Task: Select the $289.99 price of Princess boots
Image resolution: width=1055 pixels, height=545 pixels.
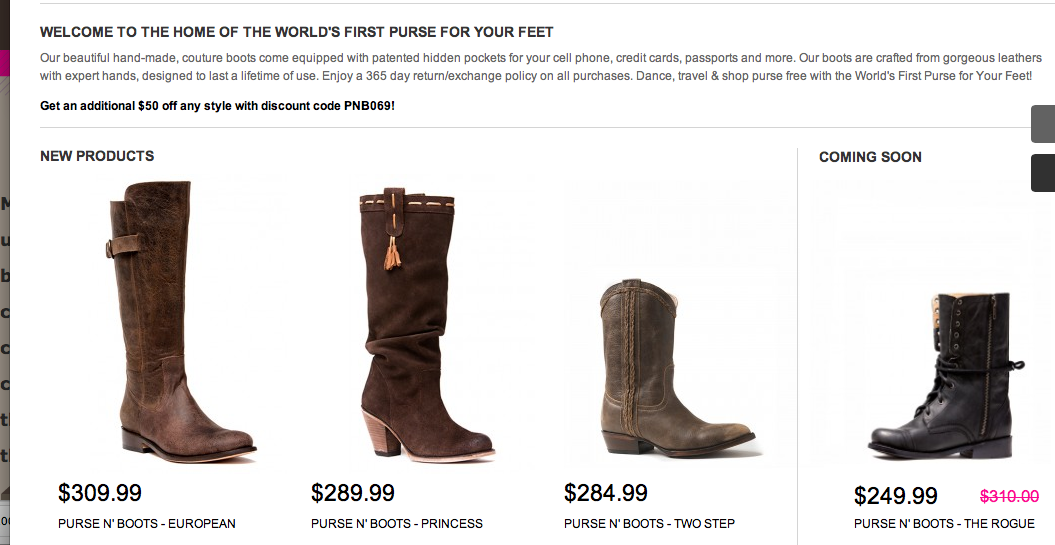Action: 353,493
